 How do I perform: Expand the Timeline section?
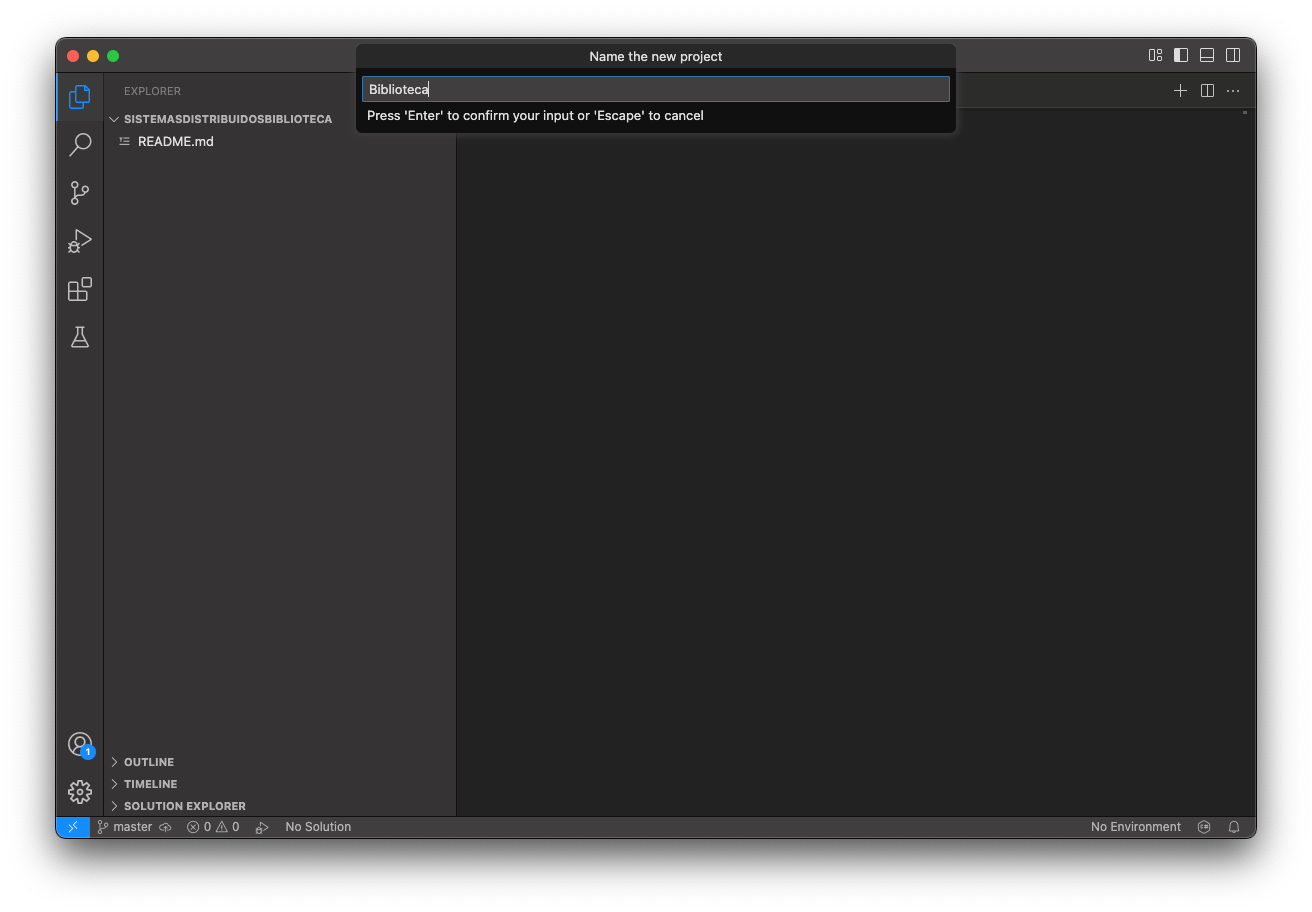pos(150,784)
